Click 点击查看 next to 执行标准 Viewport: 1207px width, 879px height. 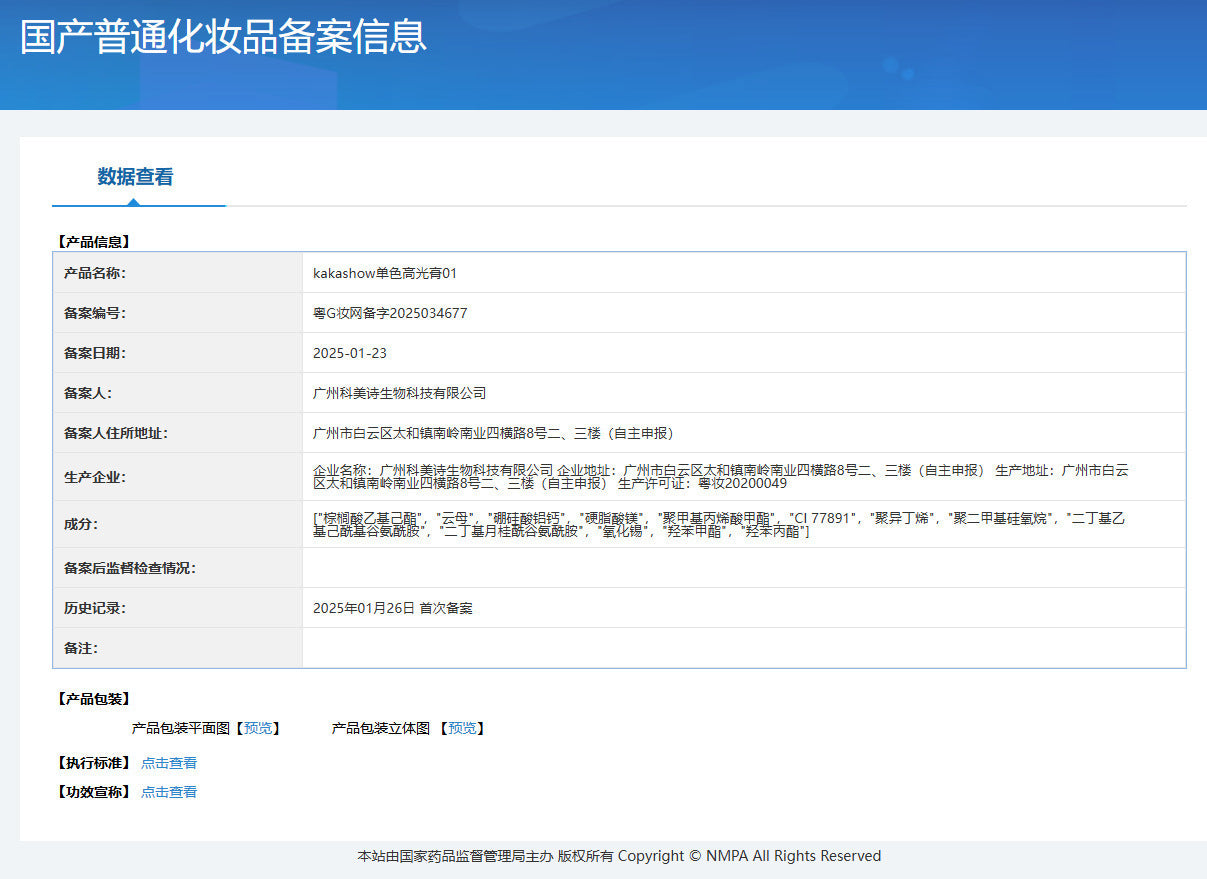click(169, 763)
